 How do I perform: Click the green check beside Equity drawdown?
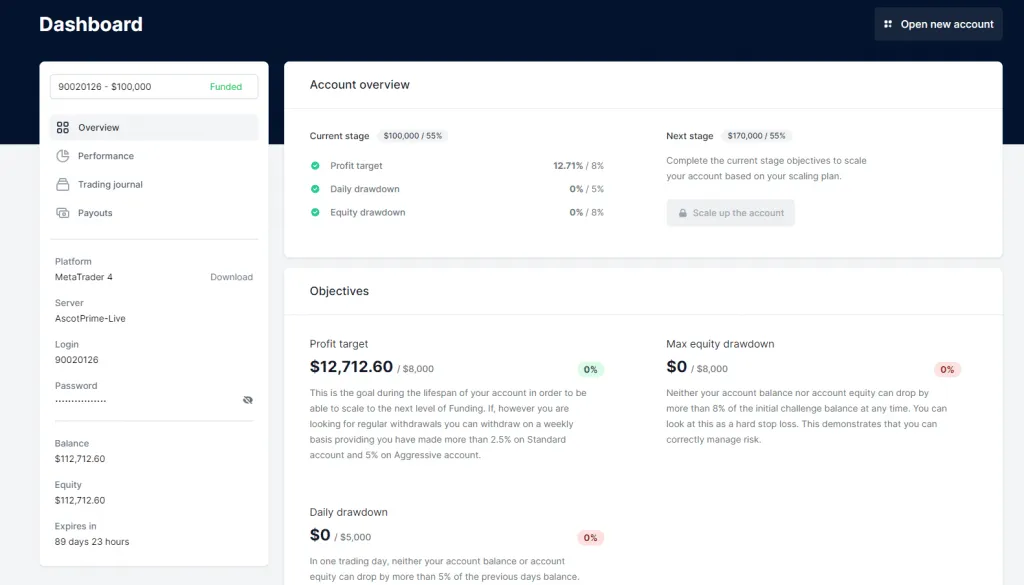coord(315,212)
